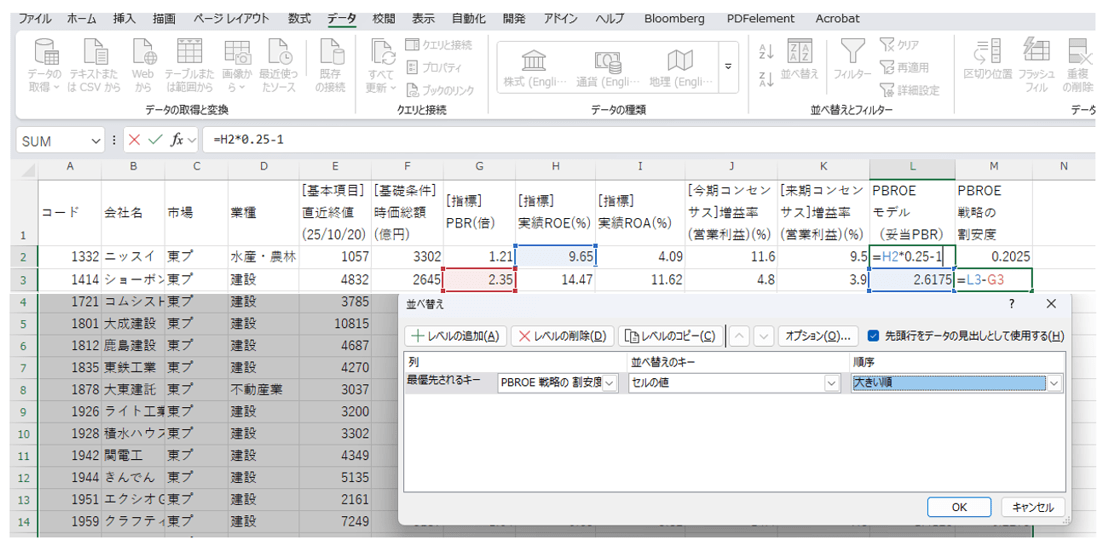Open the 並べ替えのキー dropdown
This screenshot has height=544, width=1105.
(831, 383)
